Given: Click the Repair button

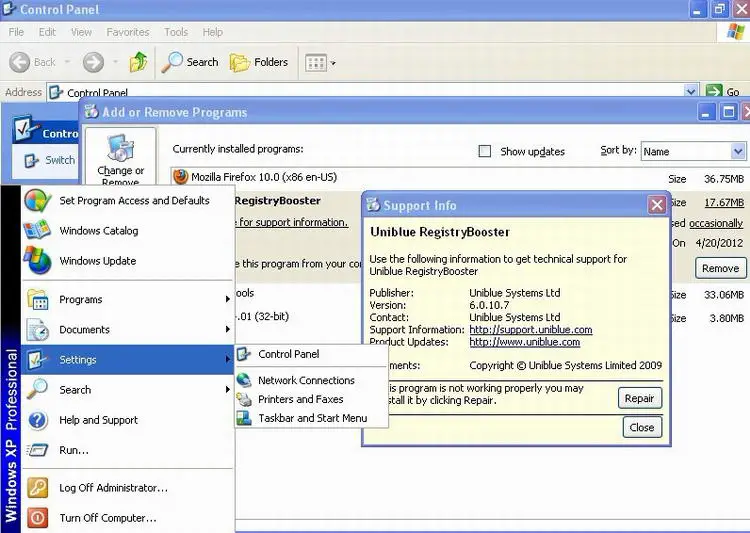Looking at the screenshot, I should click(640, 398).
